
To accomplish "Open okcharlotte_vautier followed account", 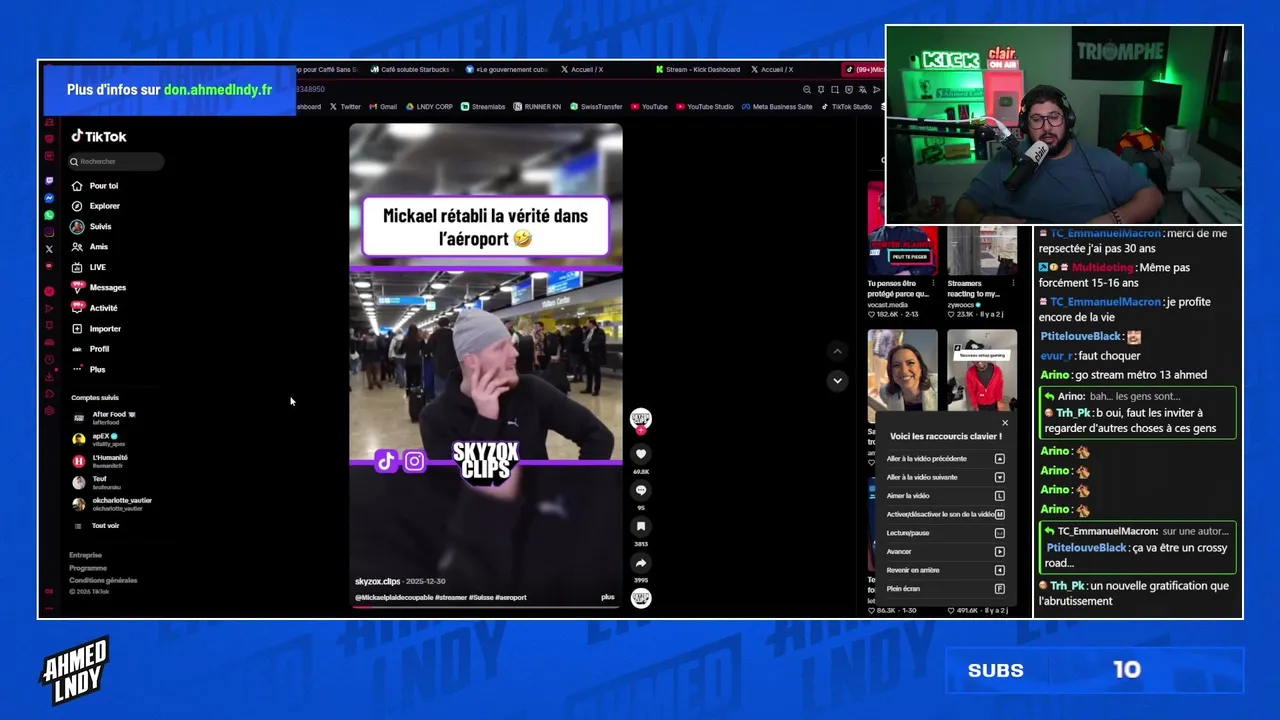I will 112,503.
